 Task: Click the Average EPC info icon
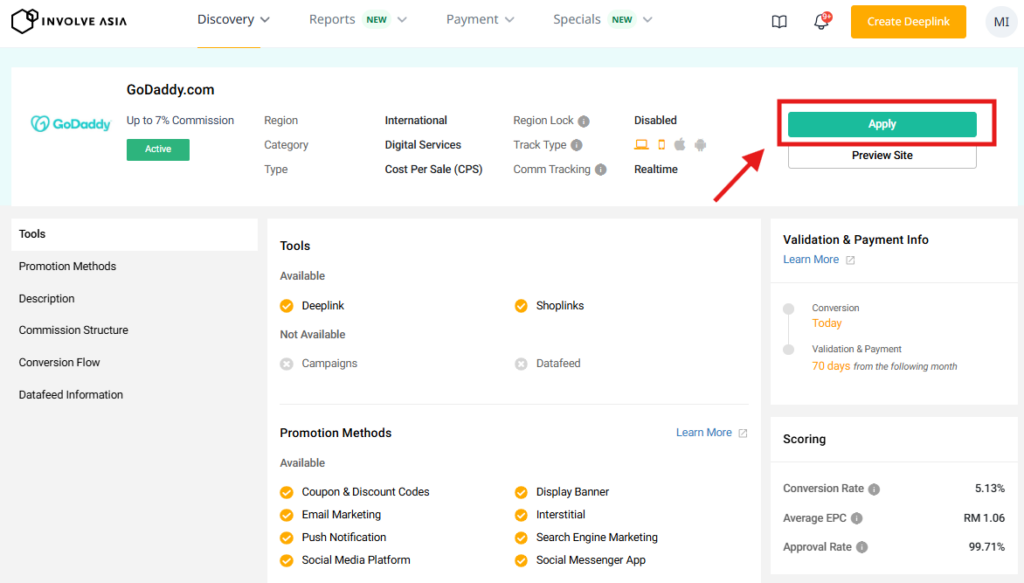tap(857, 518)
